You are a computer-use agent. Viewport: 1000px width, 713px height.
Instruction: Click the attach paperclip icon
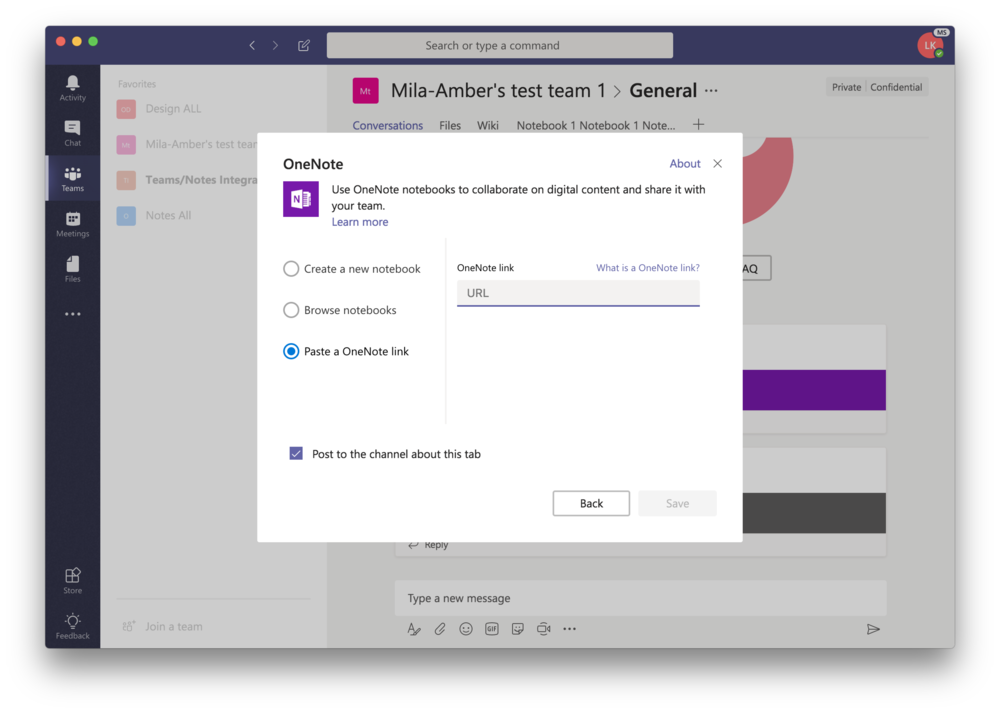(440, 629)
